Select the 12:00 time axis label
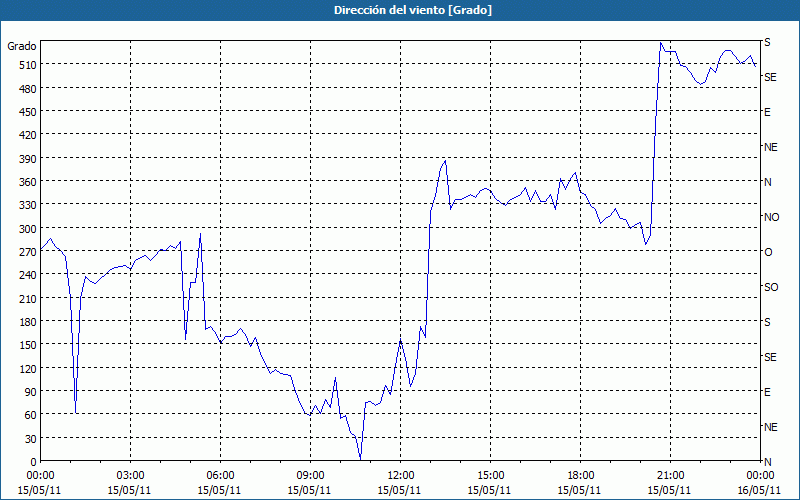800x500 pixels. [x=401, y=476]
